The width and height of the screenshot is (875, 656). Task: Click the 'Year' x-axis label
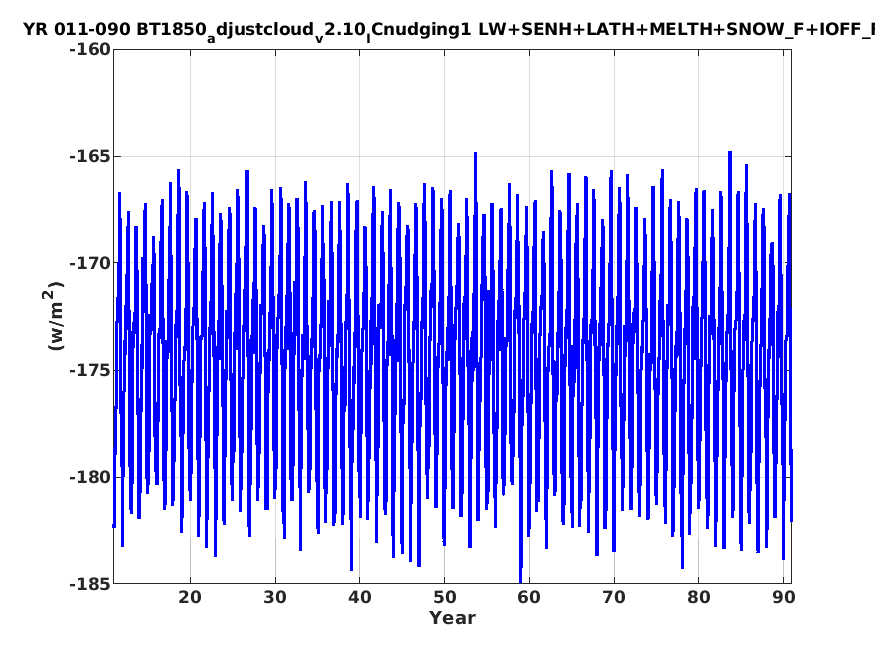[452, 618]
